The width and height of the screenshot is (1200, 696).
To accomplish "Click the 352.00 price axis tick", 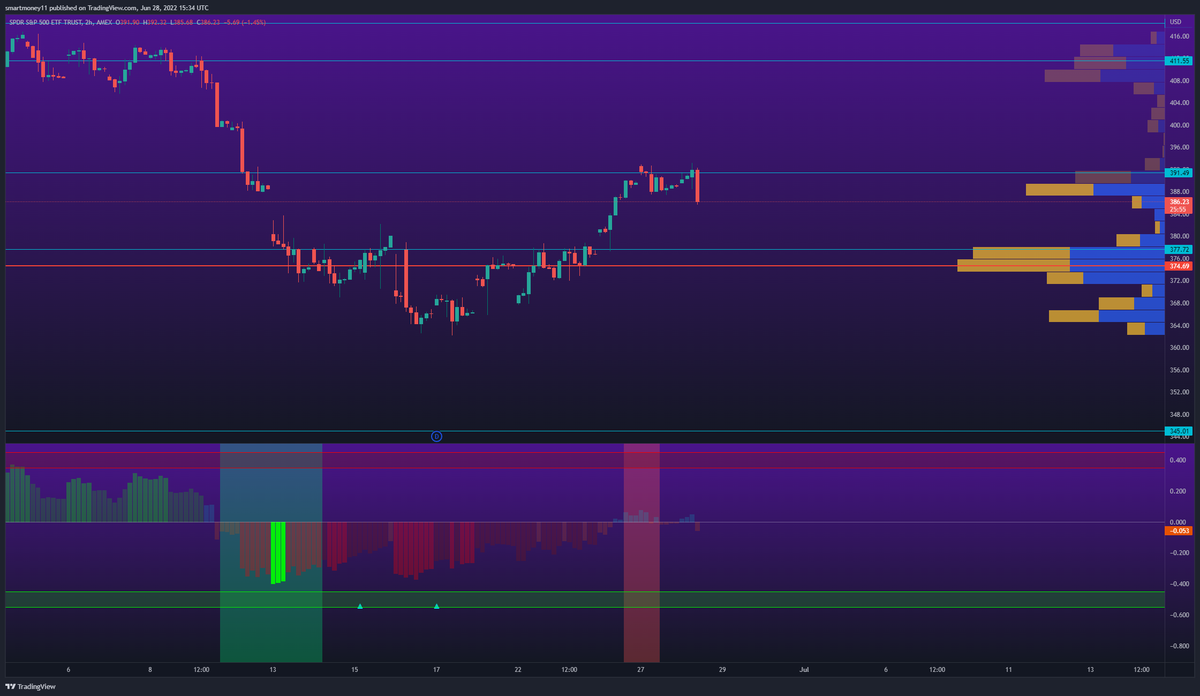I will pos(1179,392).
